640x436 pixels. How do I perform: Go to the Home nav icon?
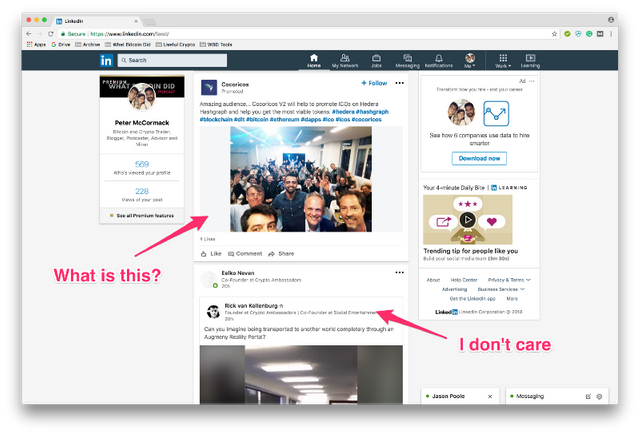tap(313, 61)
